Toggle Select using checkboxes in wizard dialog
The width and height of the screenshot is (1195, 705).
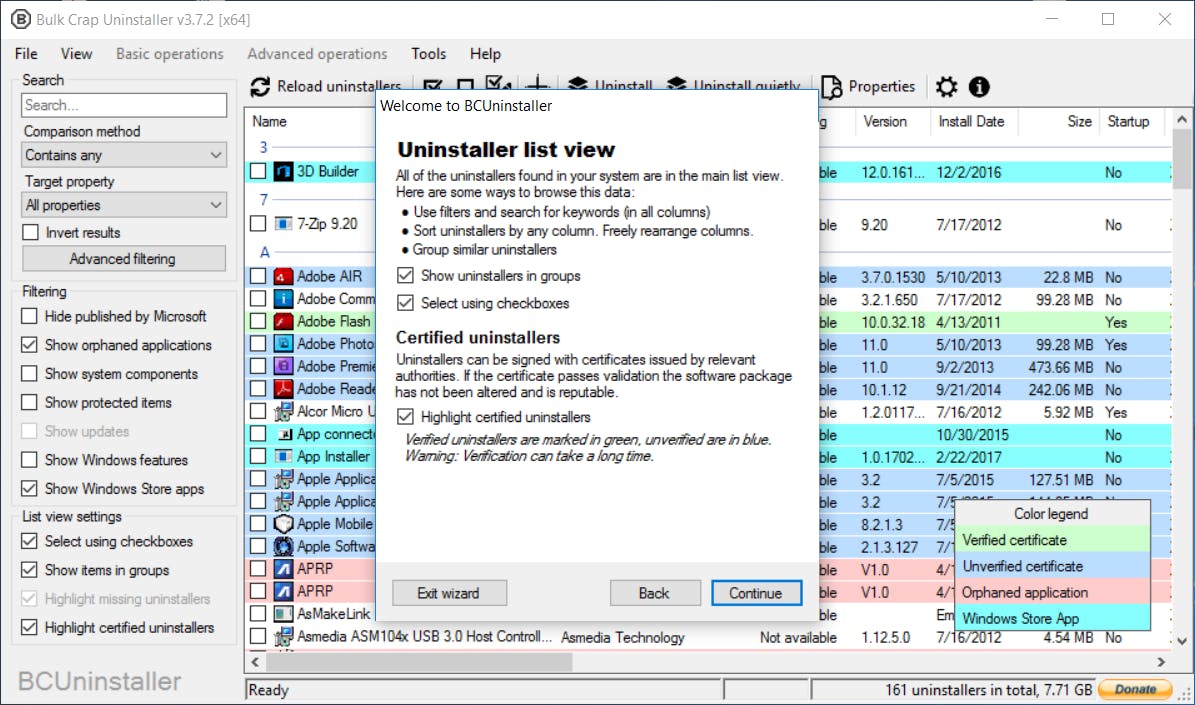click(405, 303)
